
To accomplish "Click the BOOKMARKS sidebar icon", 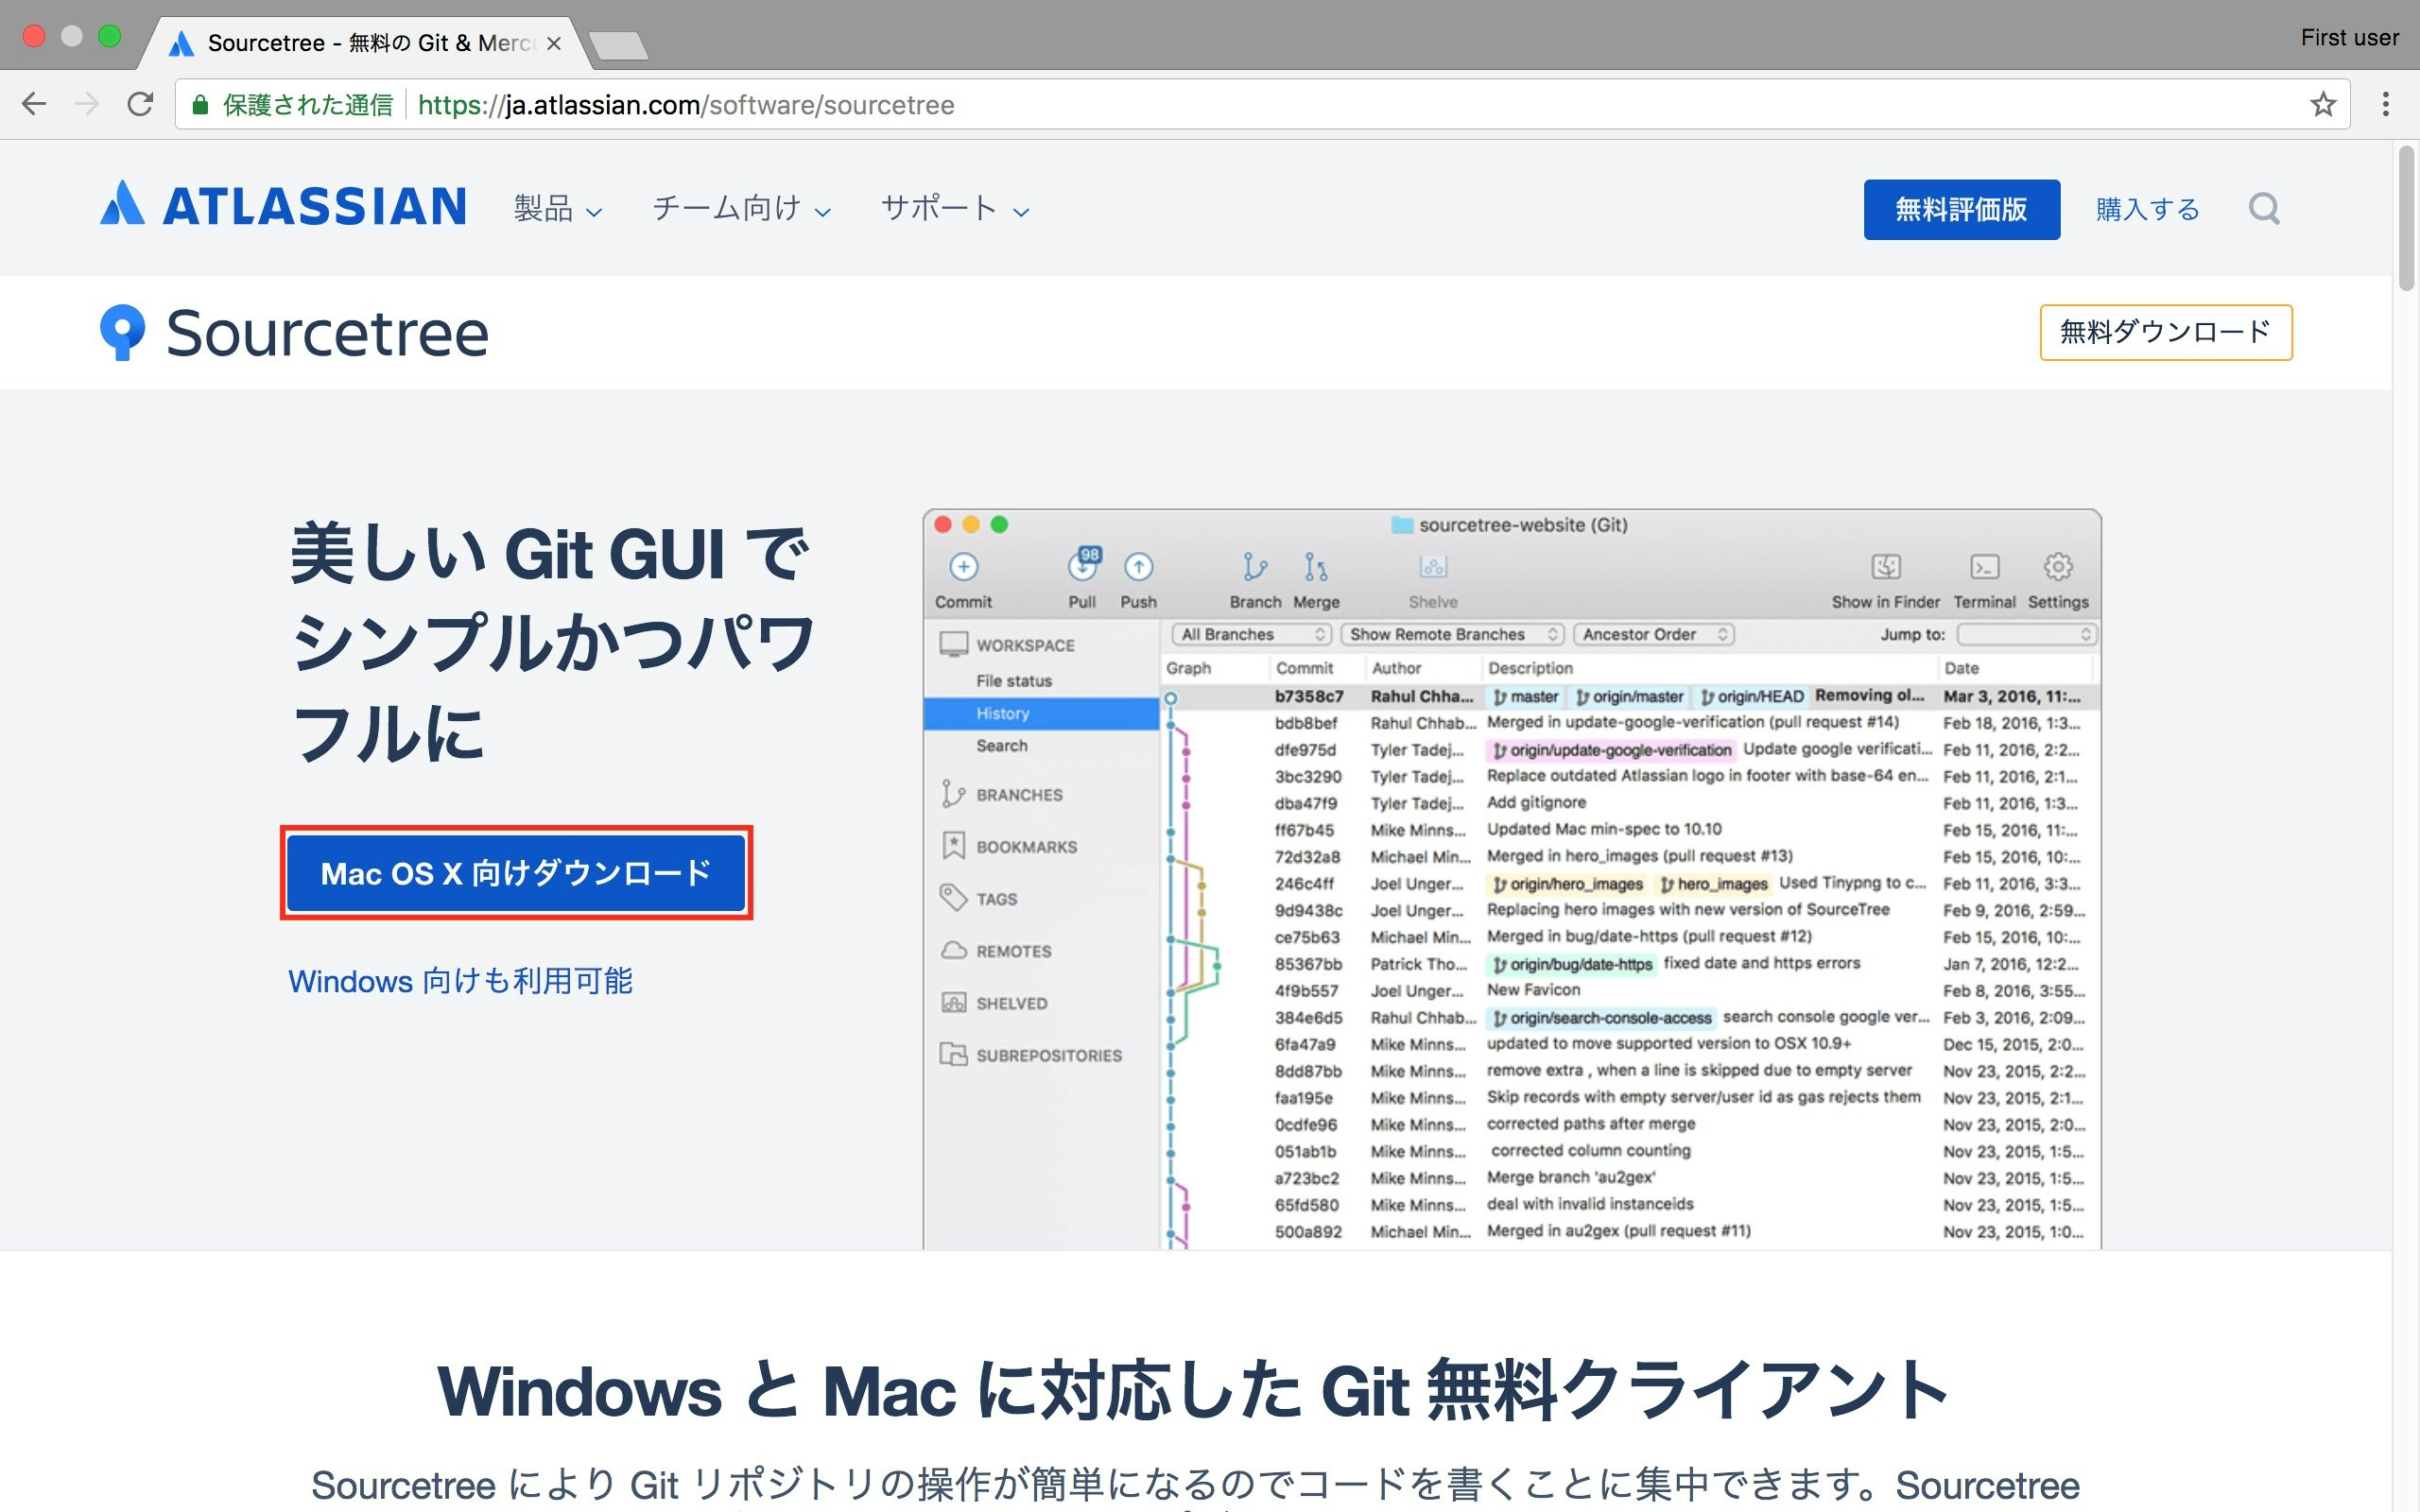I will (953, 846).
